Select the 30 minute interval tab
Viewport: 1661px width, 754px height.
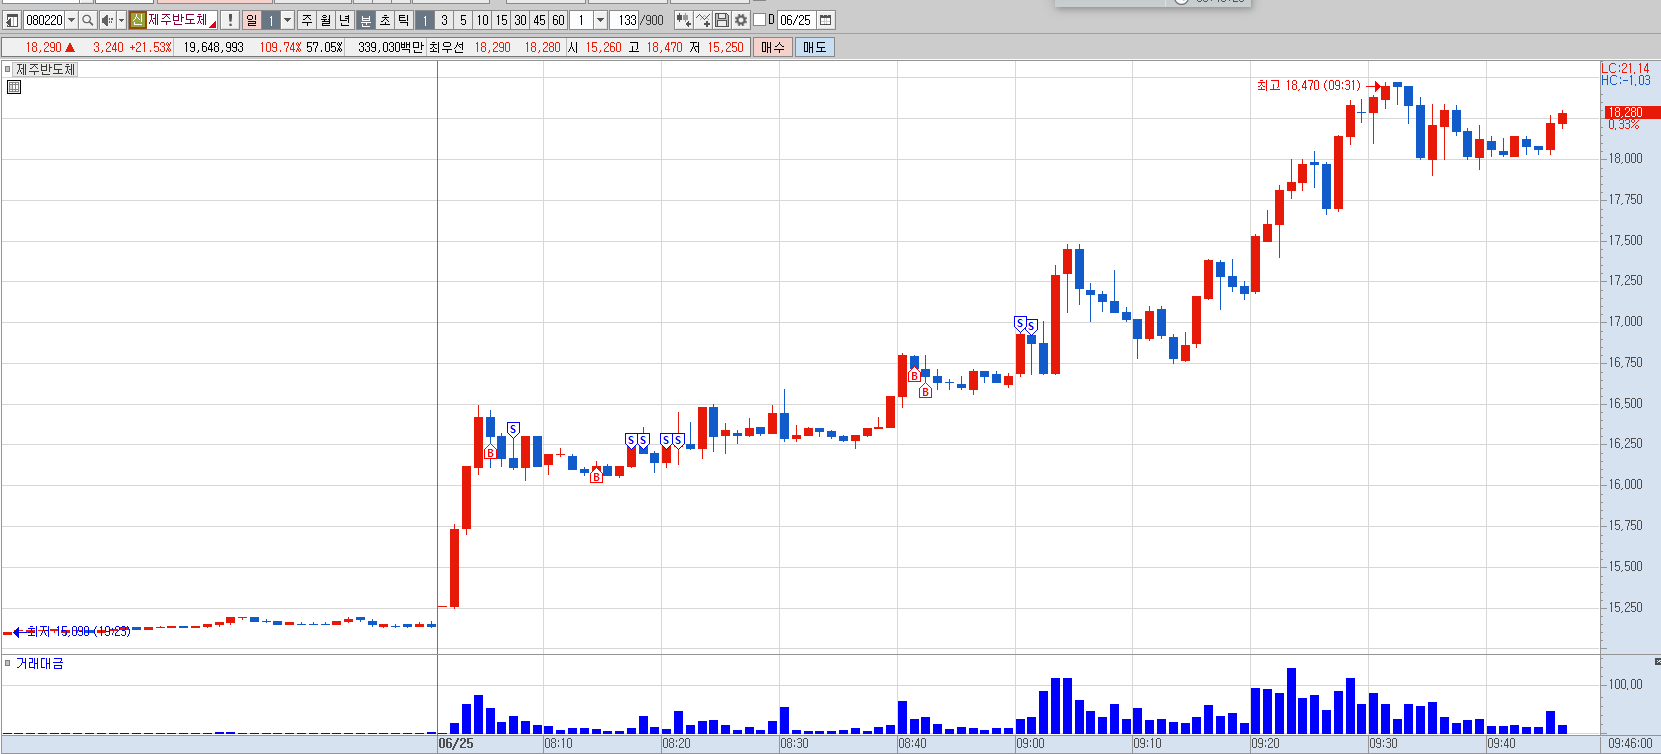pyautogui.click(x=520, y=20)
